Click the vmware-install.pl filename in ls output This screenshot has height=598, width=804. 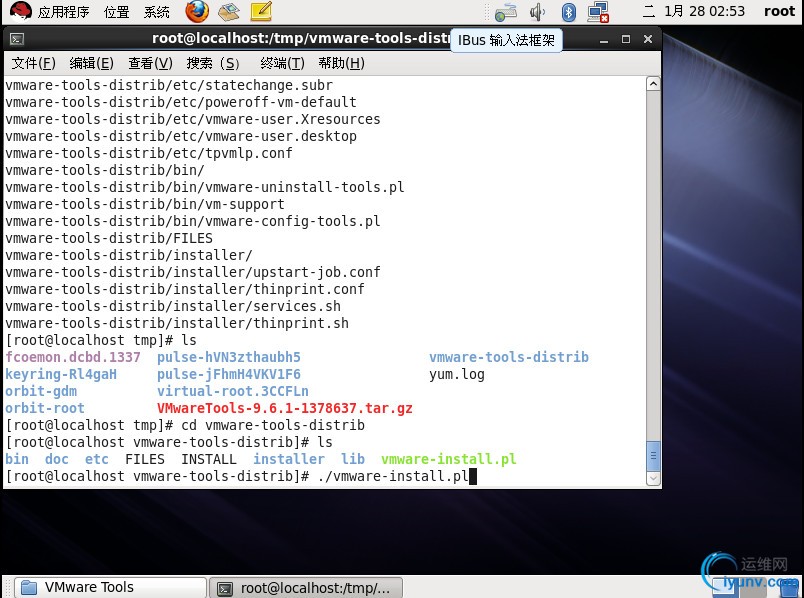tap(449, 459)
